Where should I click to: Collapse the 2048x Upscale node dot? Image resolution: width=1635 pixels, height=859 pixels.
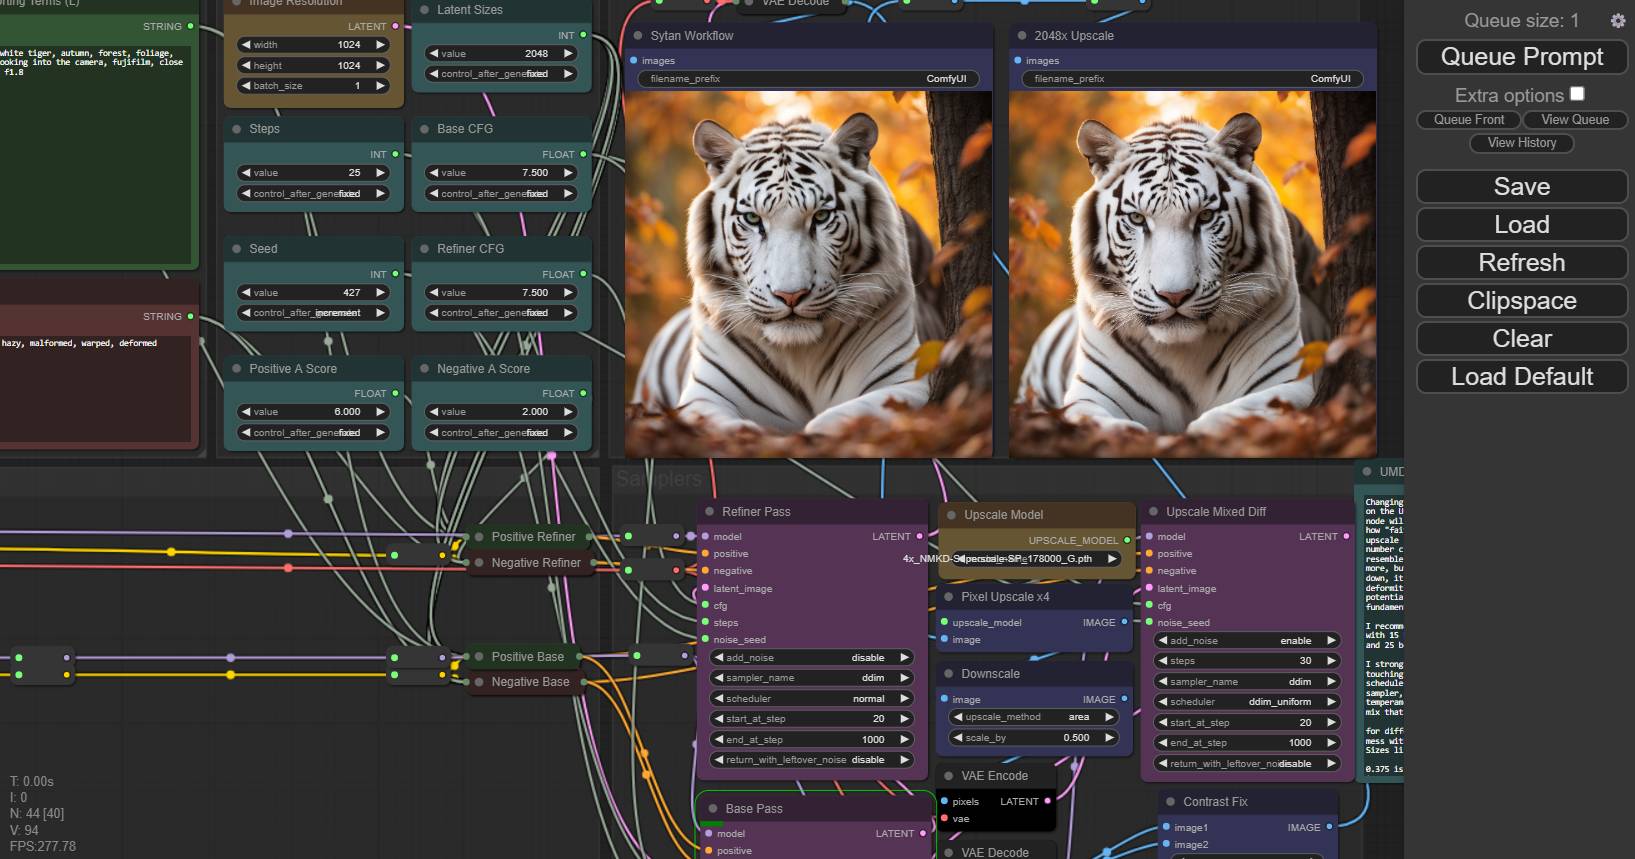[x=1022, y=36]
